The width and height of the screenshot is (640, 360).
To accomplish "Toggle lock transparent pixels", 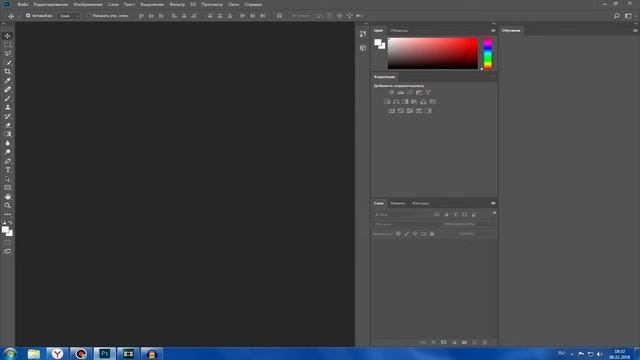I will (x=398, y=234).
